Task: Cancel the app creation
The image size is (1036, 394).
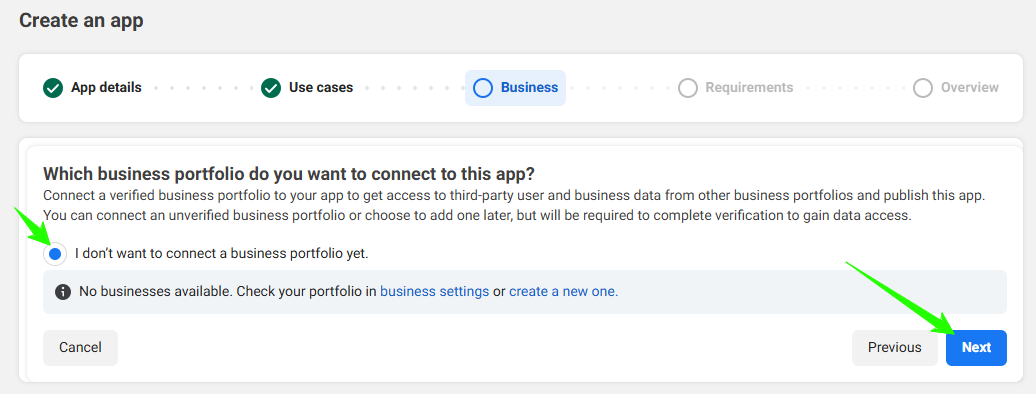Action: pos(81,348)
